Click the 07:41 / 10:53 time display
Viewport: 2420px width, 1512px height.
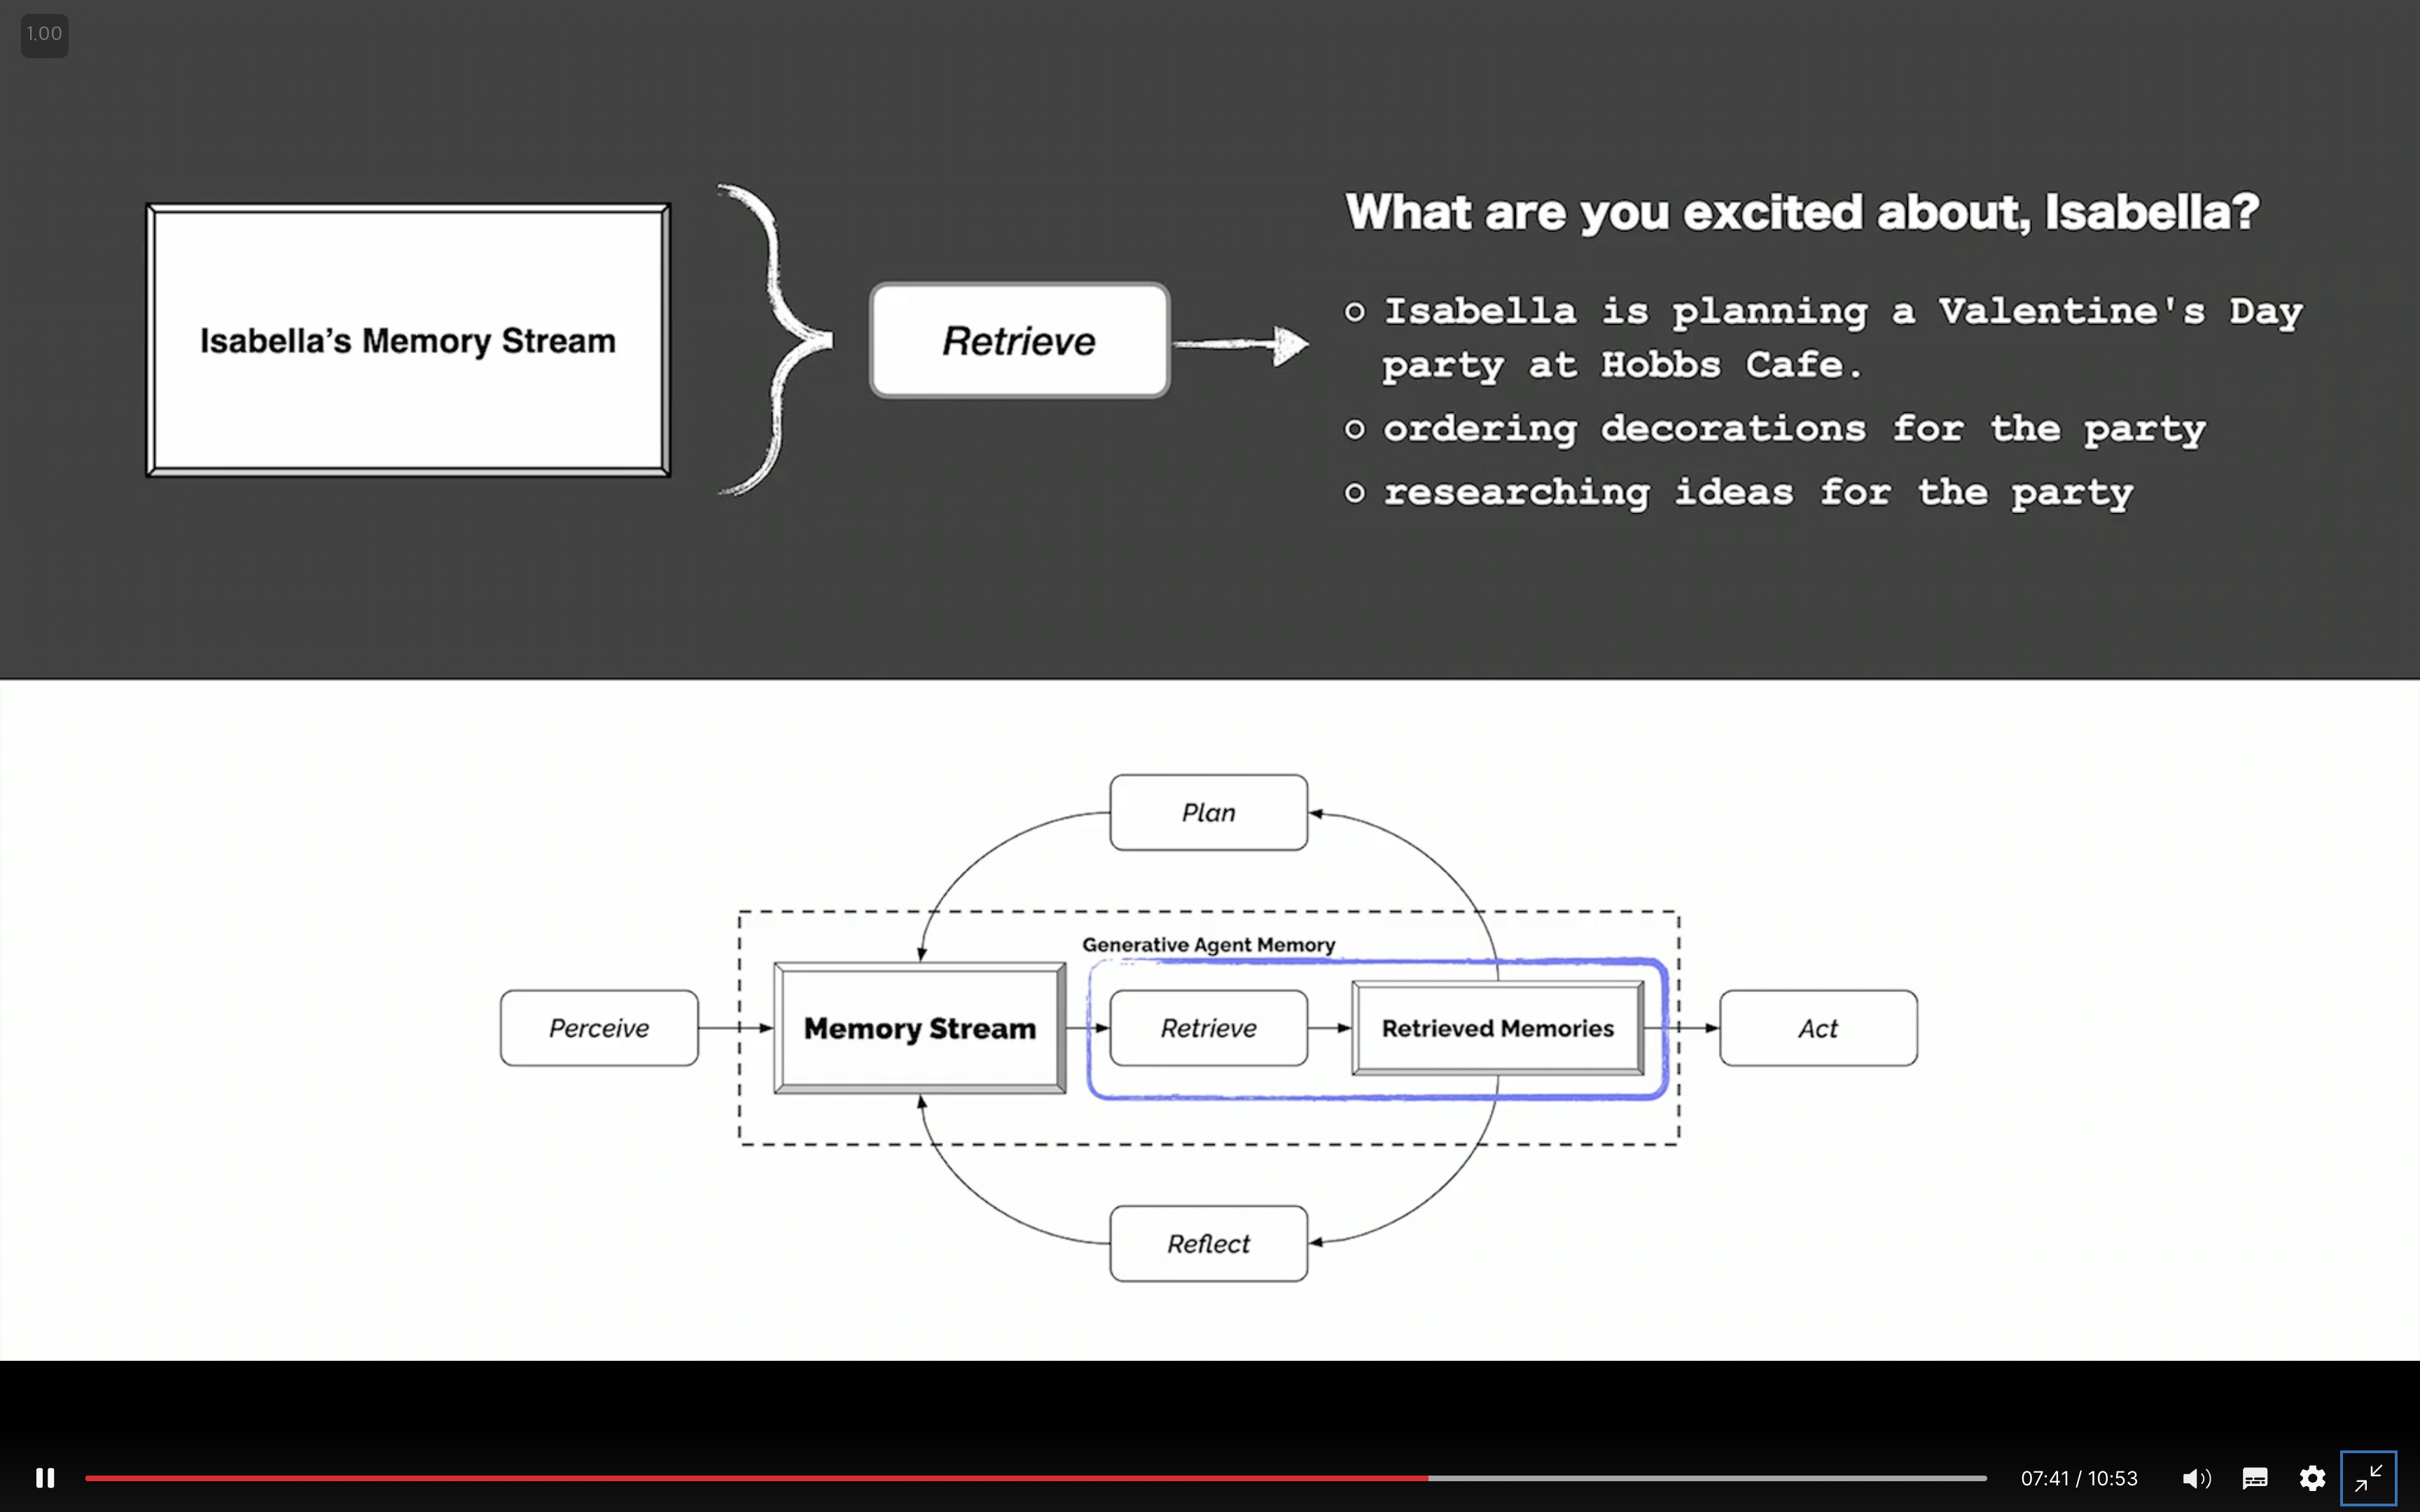point(2079,1478)
